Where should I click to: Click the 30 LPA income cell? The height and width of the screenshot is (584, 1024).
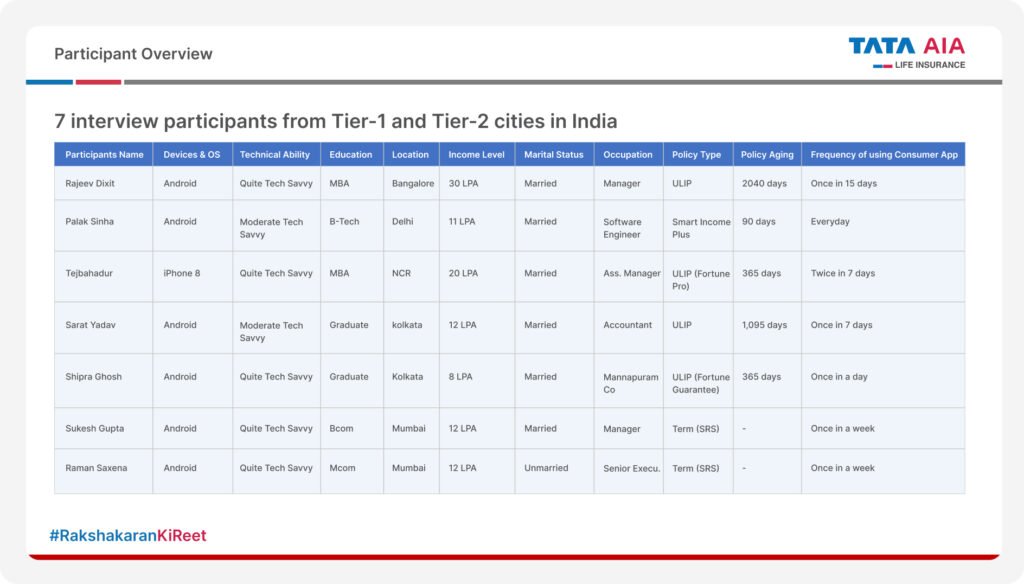462,184
